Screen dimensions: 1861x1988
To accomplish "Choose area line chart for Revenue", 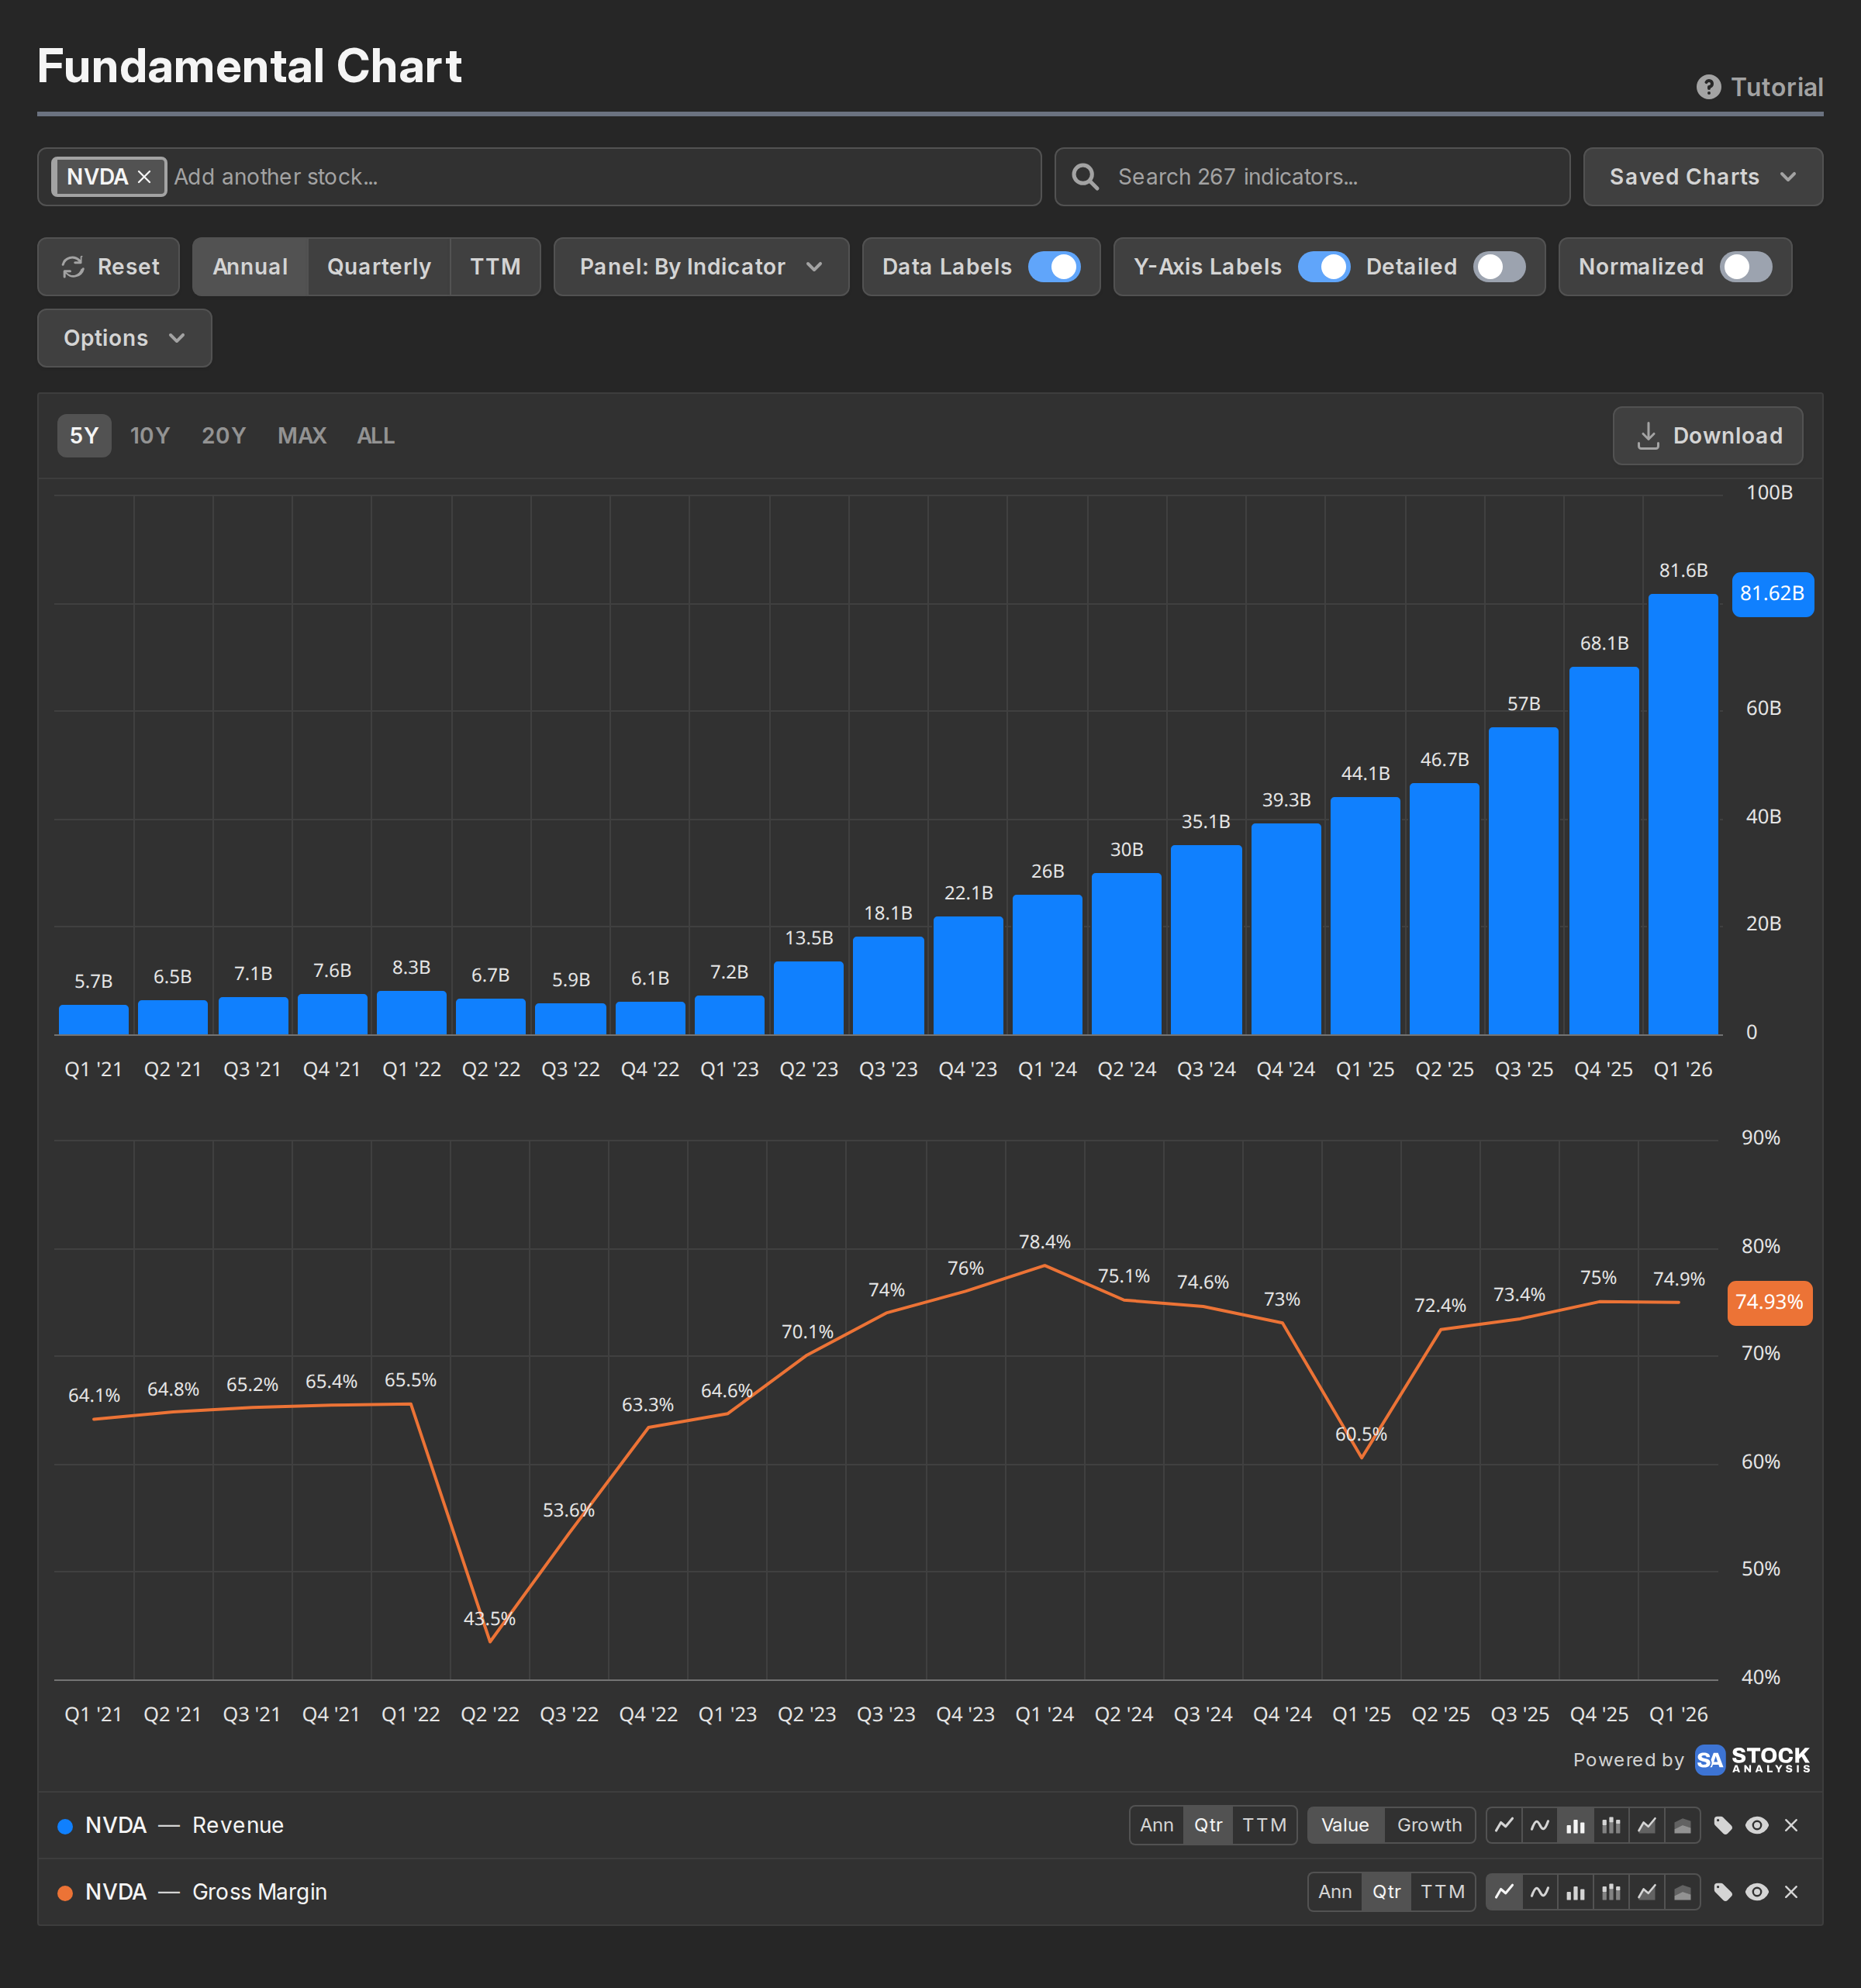I will 1647,1825.
